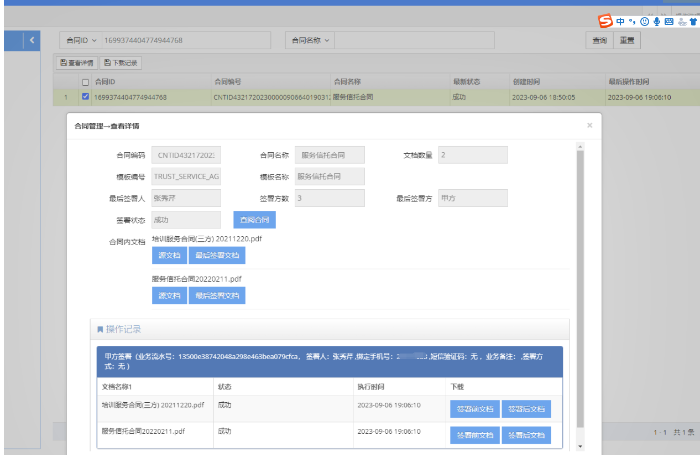Screen dimensions: 700x457
Task: Open the IME soft keyboard icon
Action: click(x=668, y=21)
